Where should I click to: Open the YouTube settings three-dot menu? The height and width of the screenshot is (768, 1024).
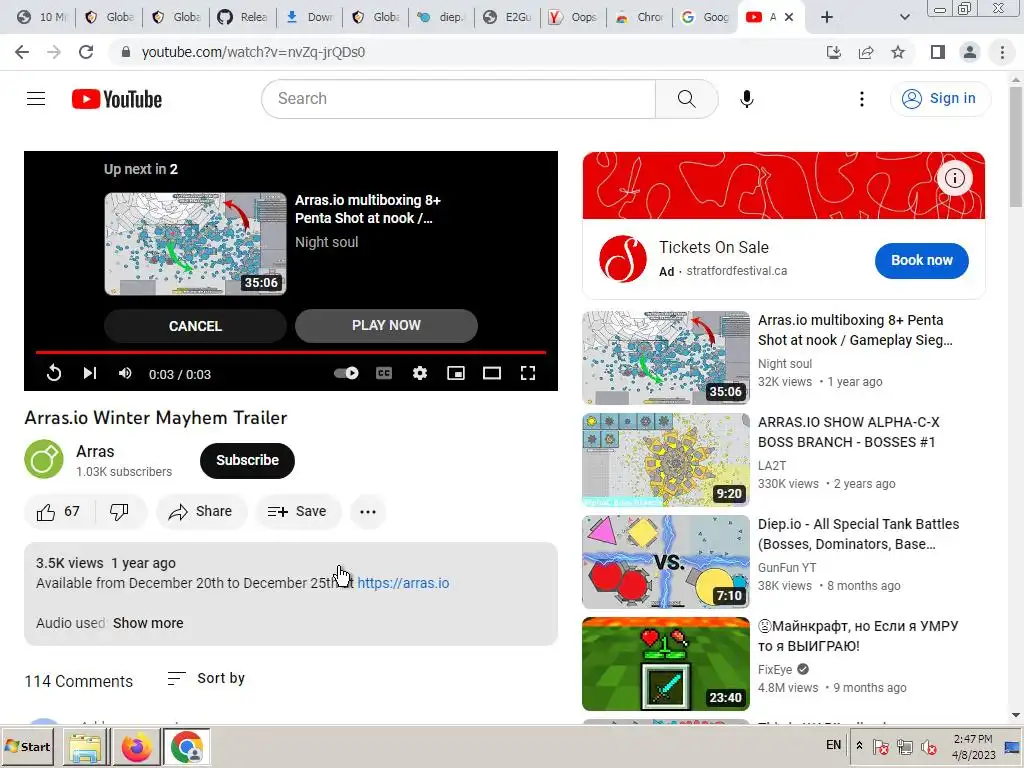[x=861, y=99]
